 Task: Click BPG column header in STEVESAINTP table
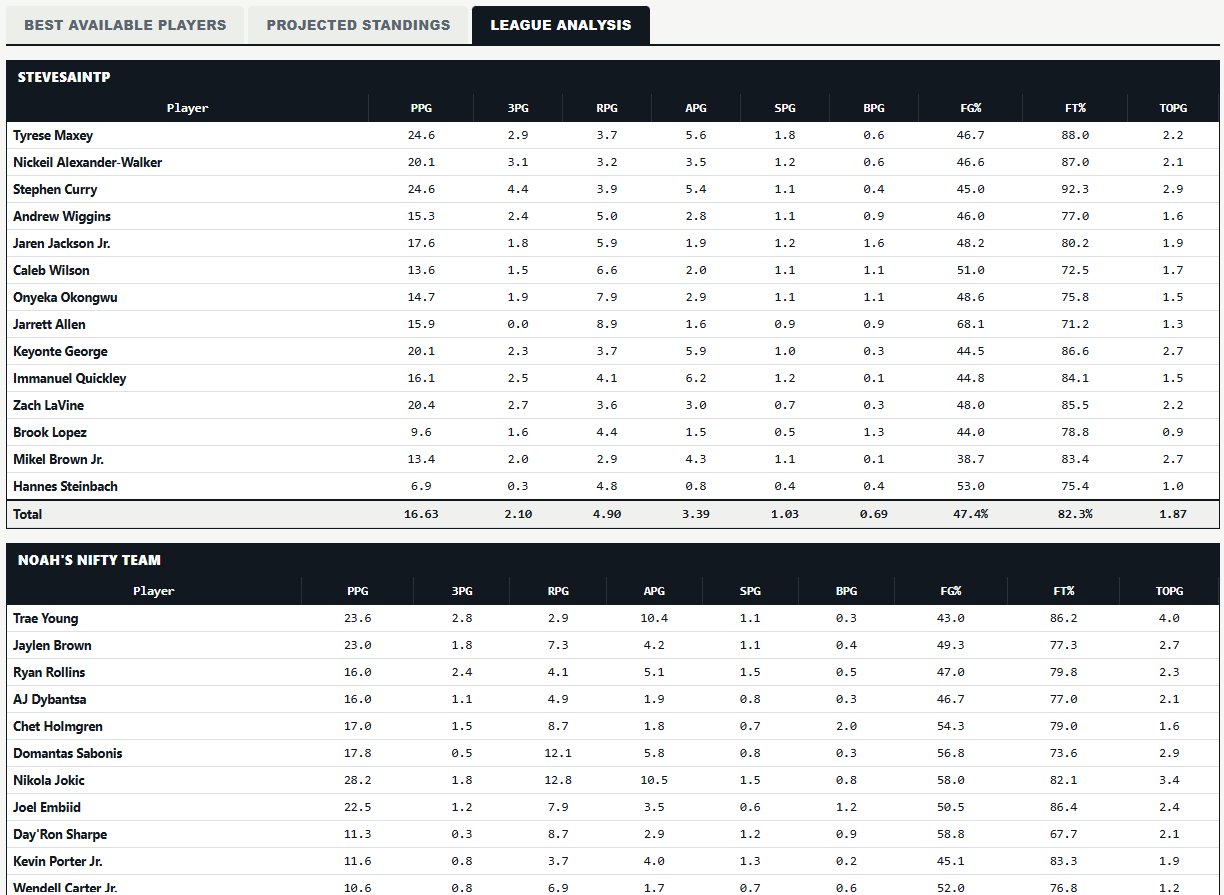tap(874, 108)
